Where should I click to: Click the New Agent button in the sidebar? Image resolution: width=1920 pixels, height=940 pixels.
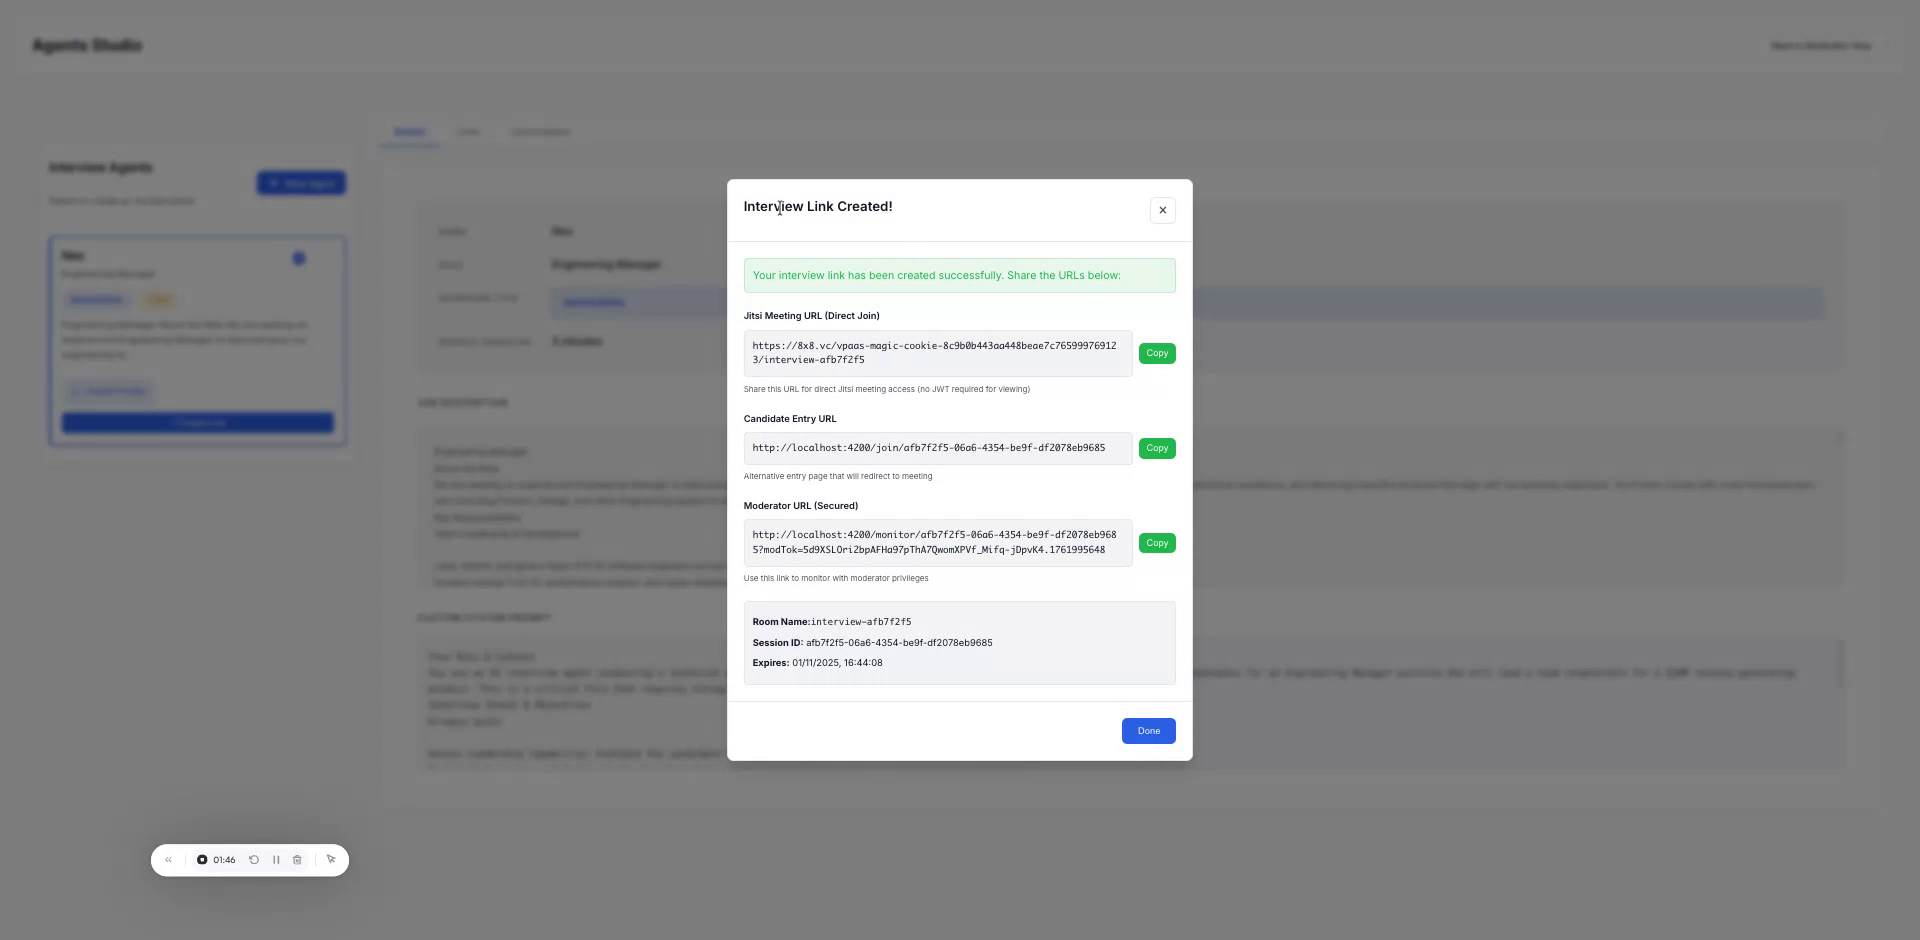pyautogui.click(x=301, y=183)
